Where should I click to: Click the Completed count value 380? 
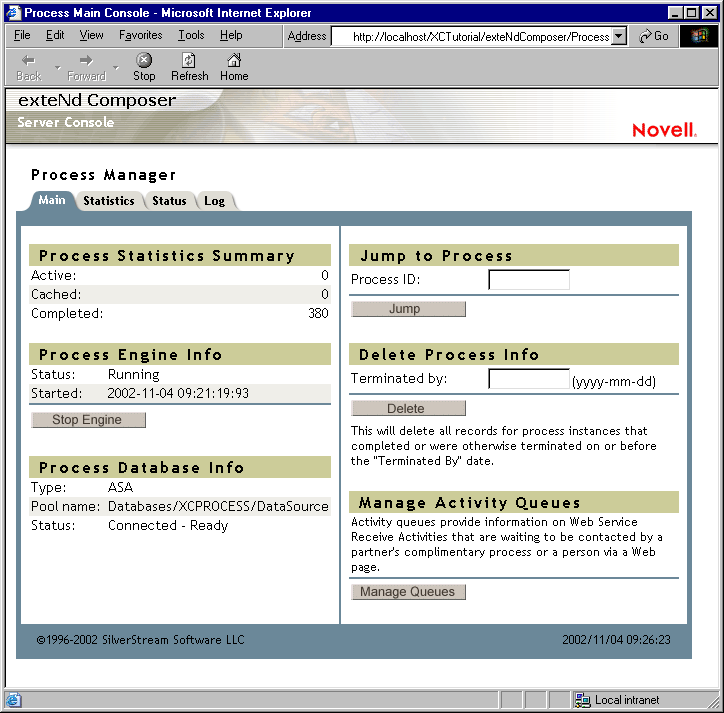318,314
